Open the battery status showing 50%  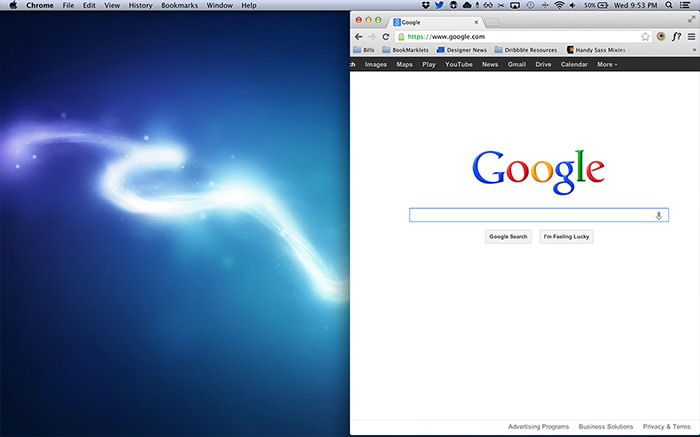(x=596, y=5)
